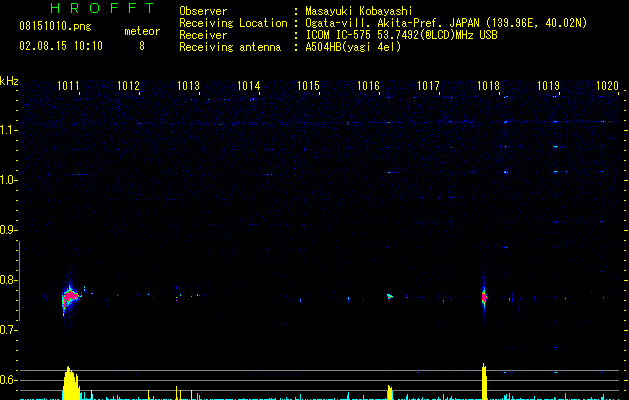Click the 1013 time axis label

(x=189, y=85)
